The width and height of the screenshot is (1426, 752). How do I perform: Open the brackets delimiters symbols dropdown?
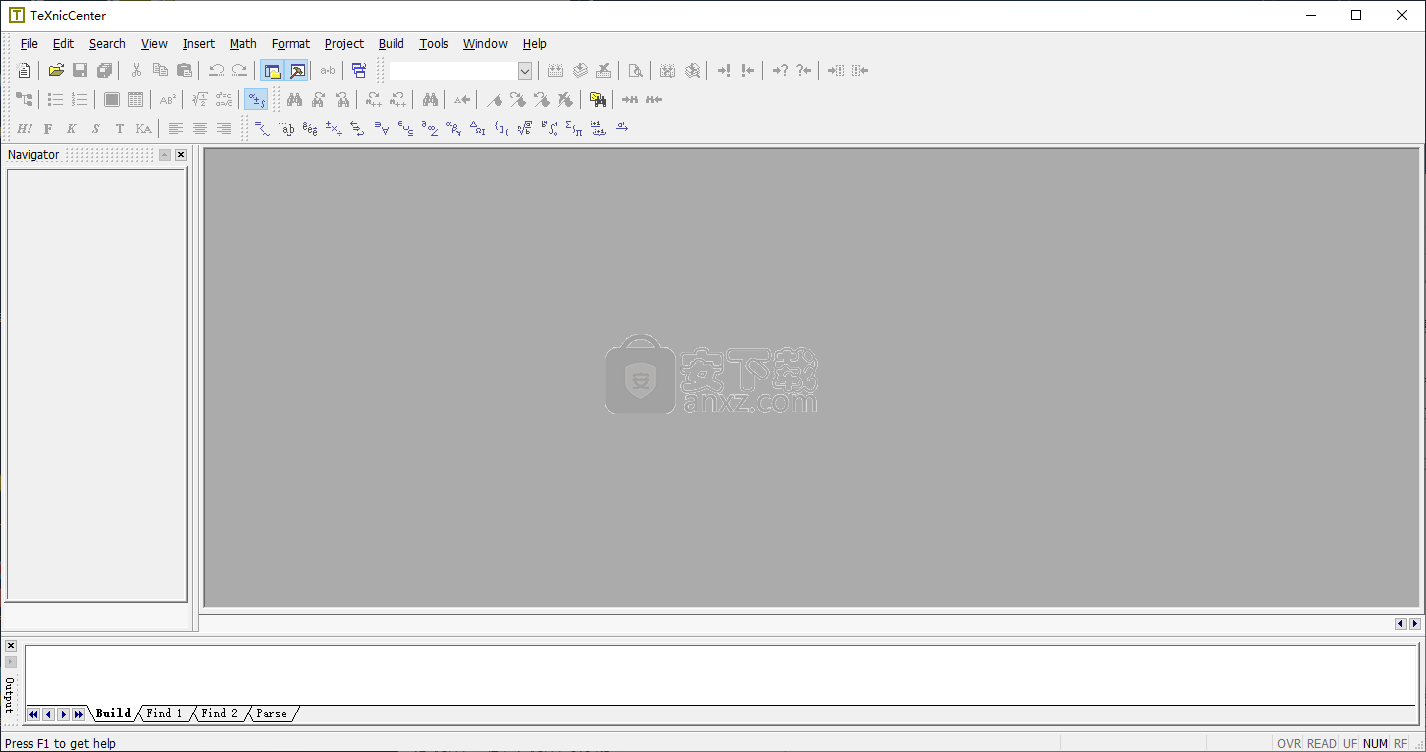[x=502, y=129]
